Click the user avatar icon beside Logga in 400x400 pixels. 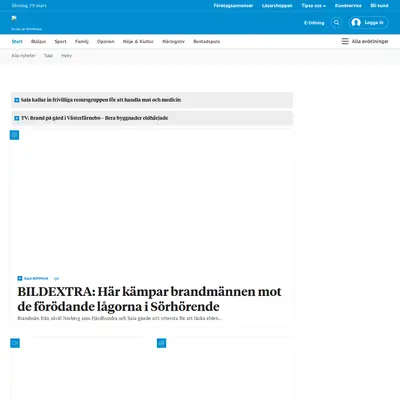click(x=356, y=23)
